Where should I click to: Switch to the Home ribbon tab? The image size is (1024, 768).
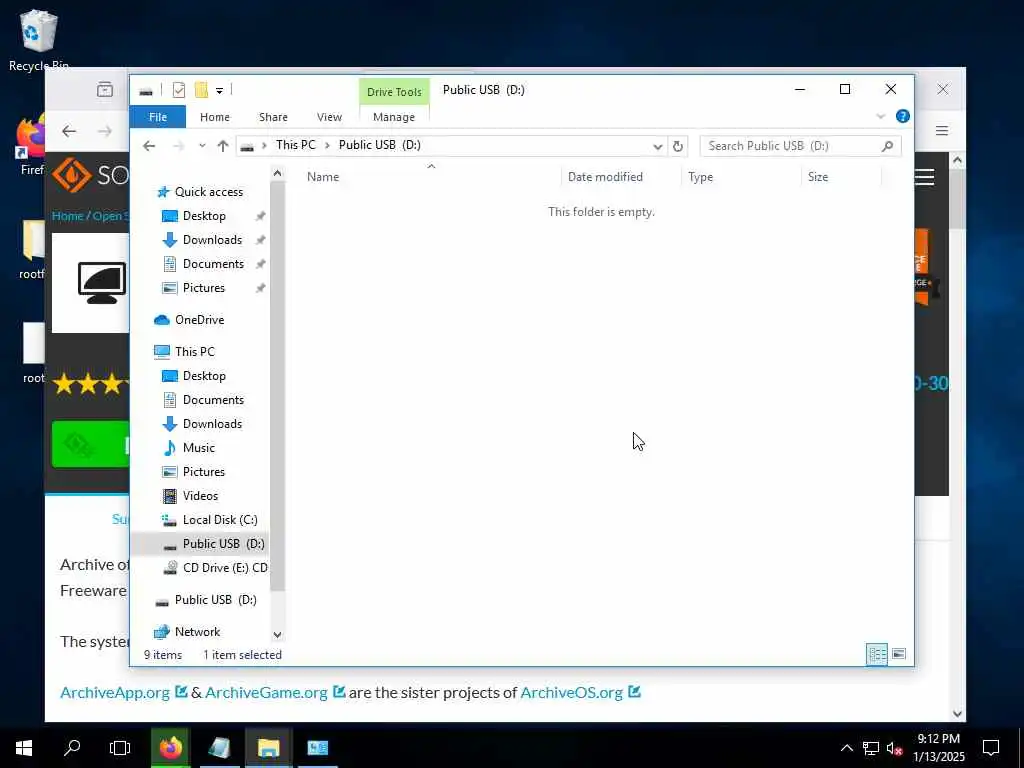click(215, 117)
